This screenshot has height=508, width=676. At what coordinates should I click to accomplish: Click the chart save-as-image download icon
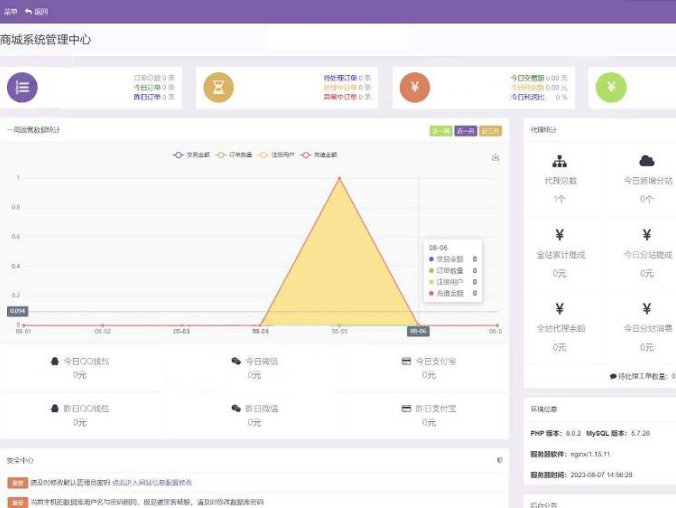click(495, 157)
